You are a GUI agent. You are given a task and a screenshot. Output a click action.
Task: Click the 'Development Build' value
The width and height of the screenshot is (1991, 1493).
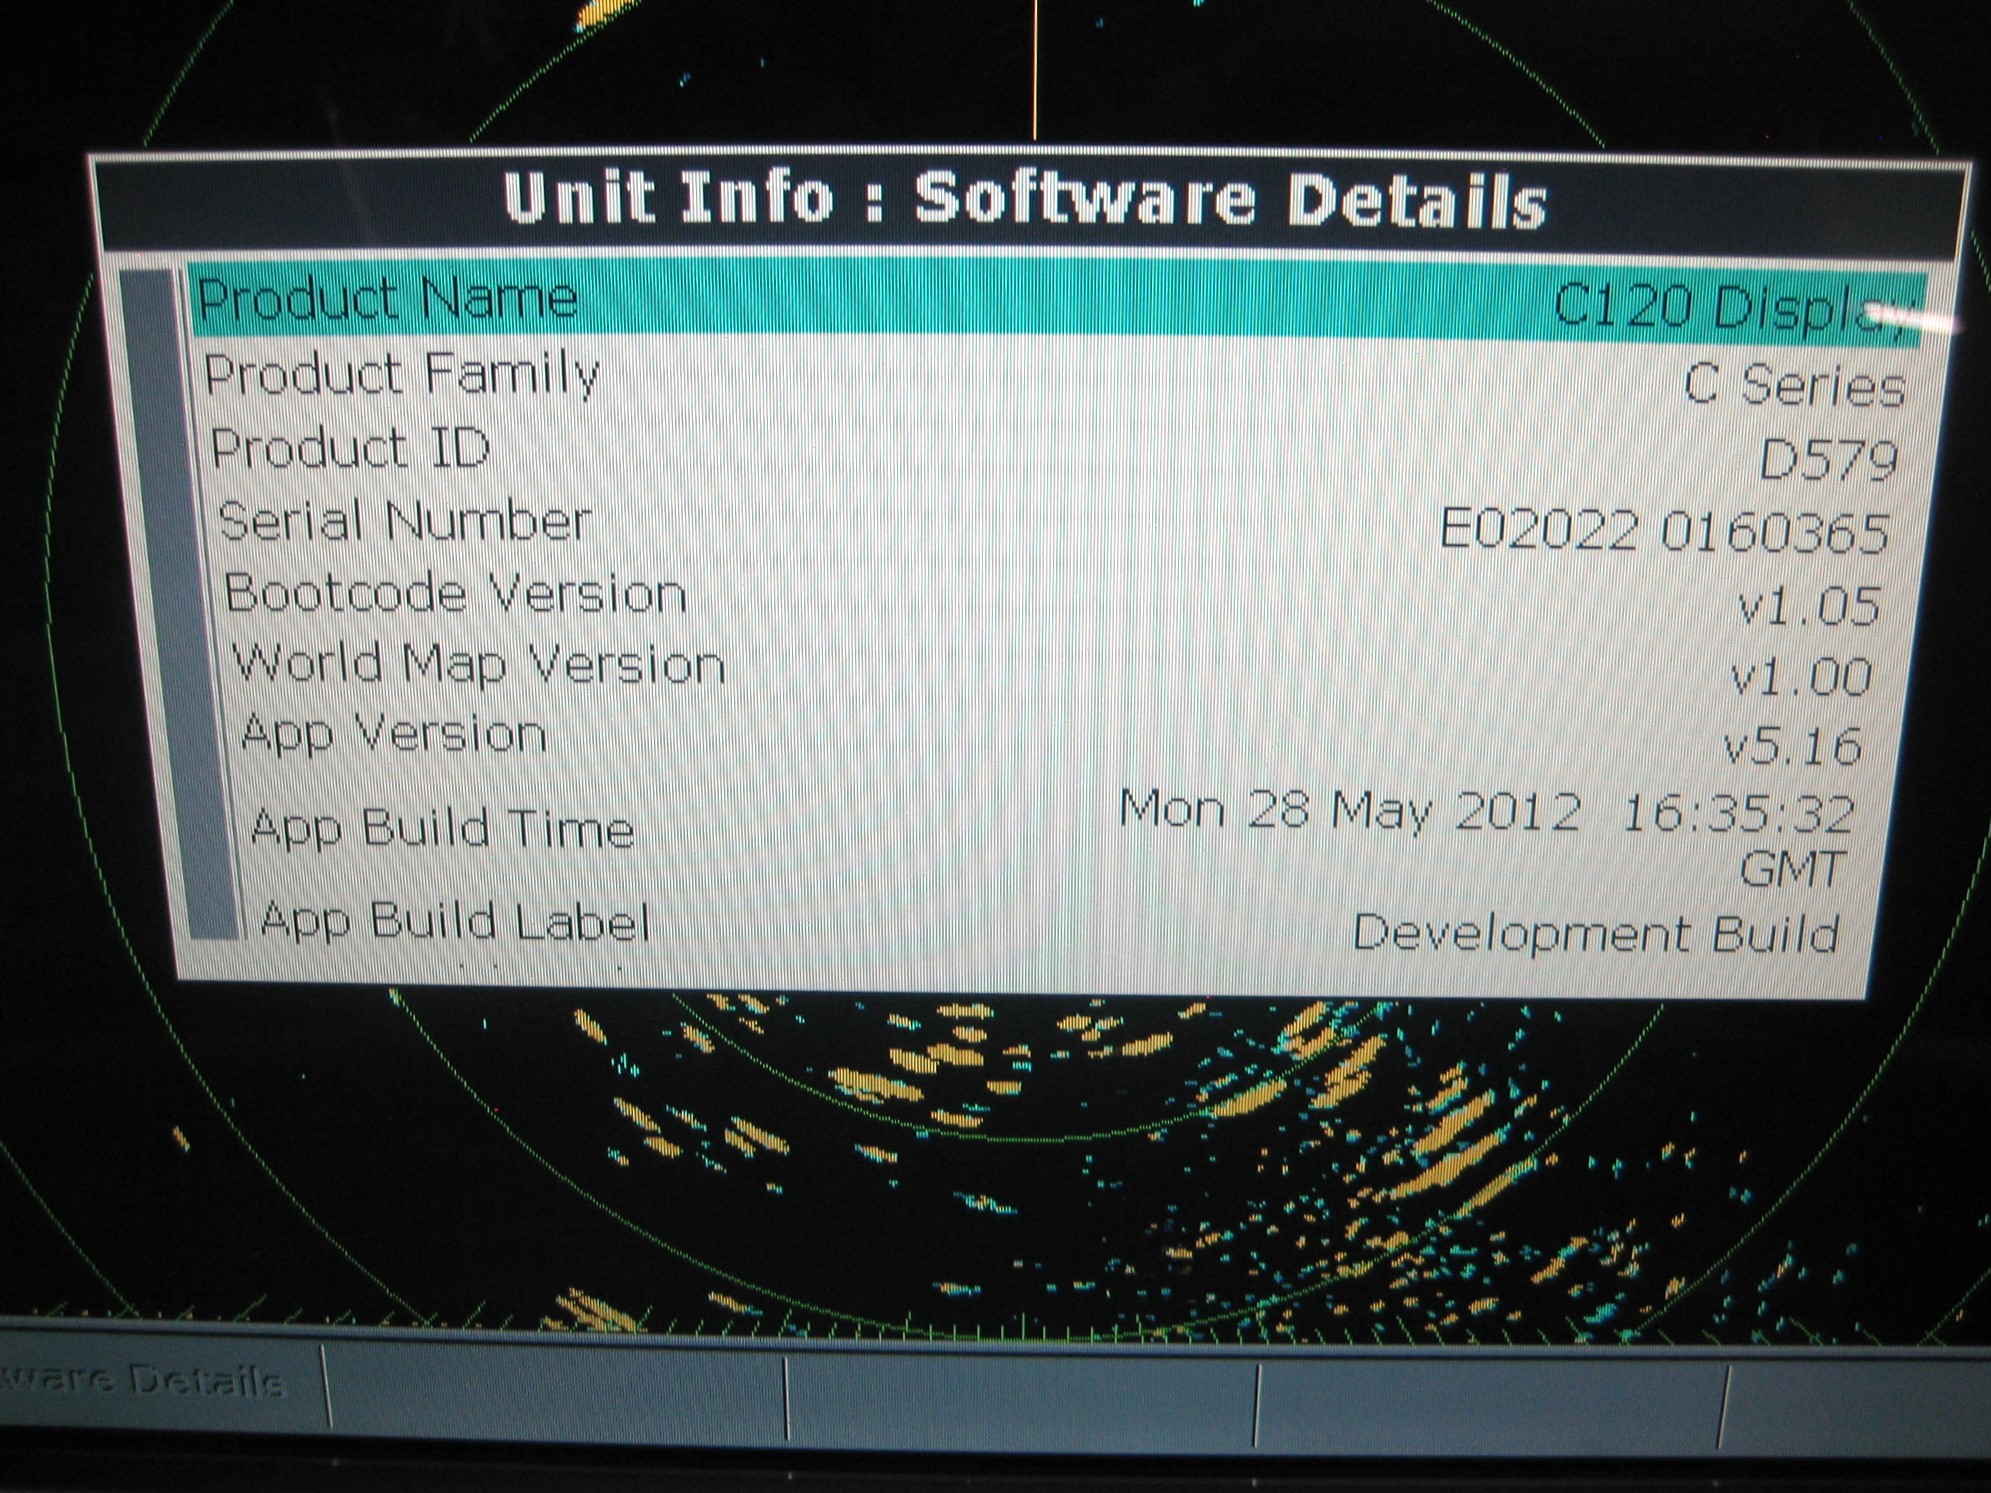point(1596,934)
